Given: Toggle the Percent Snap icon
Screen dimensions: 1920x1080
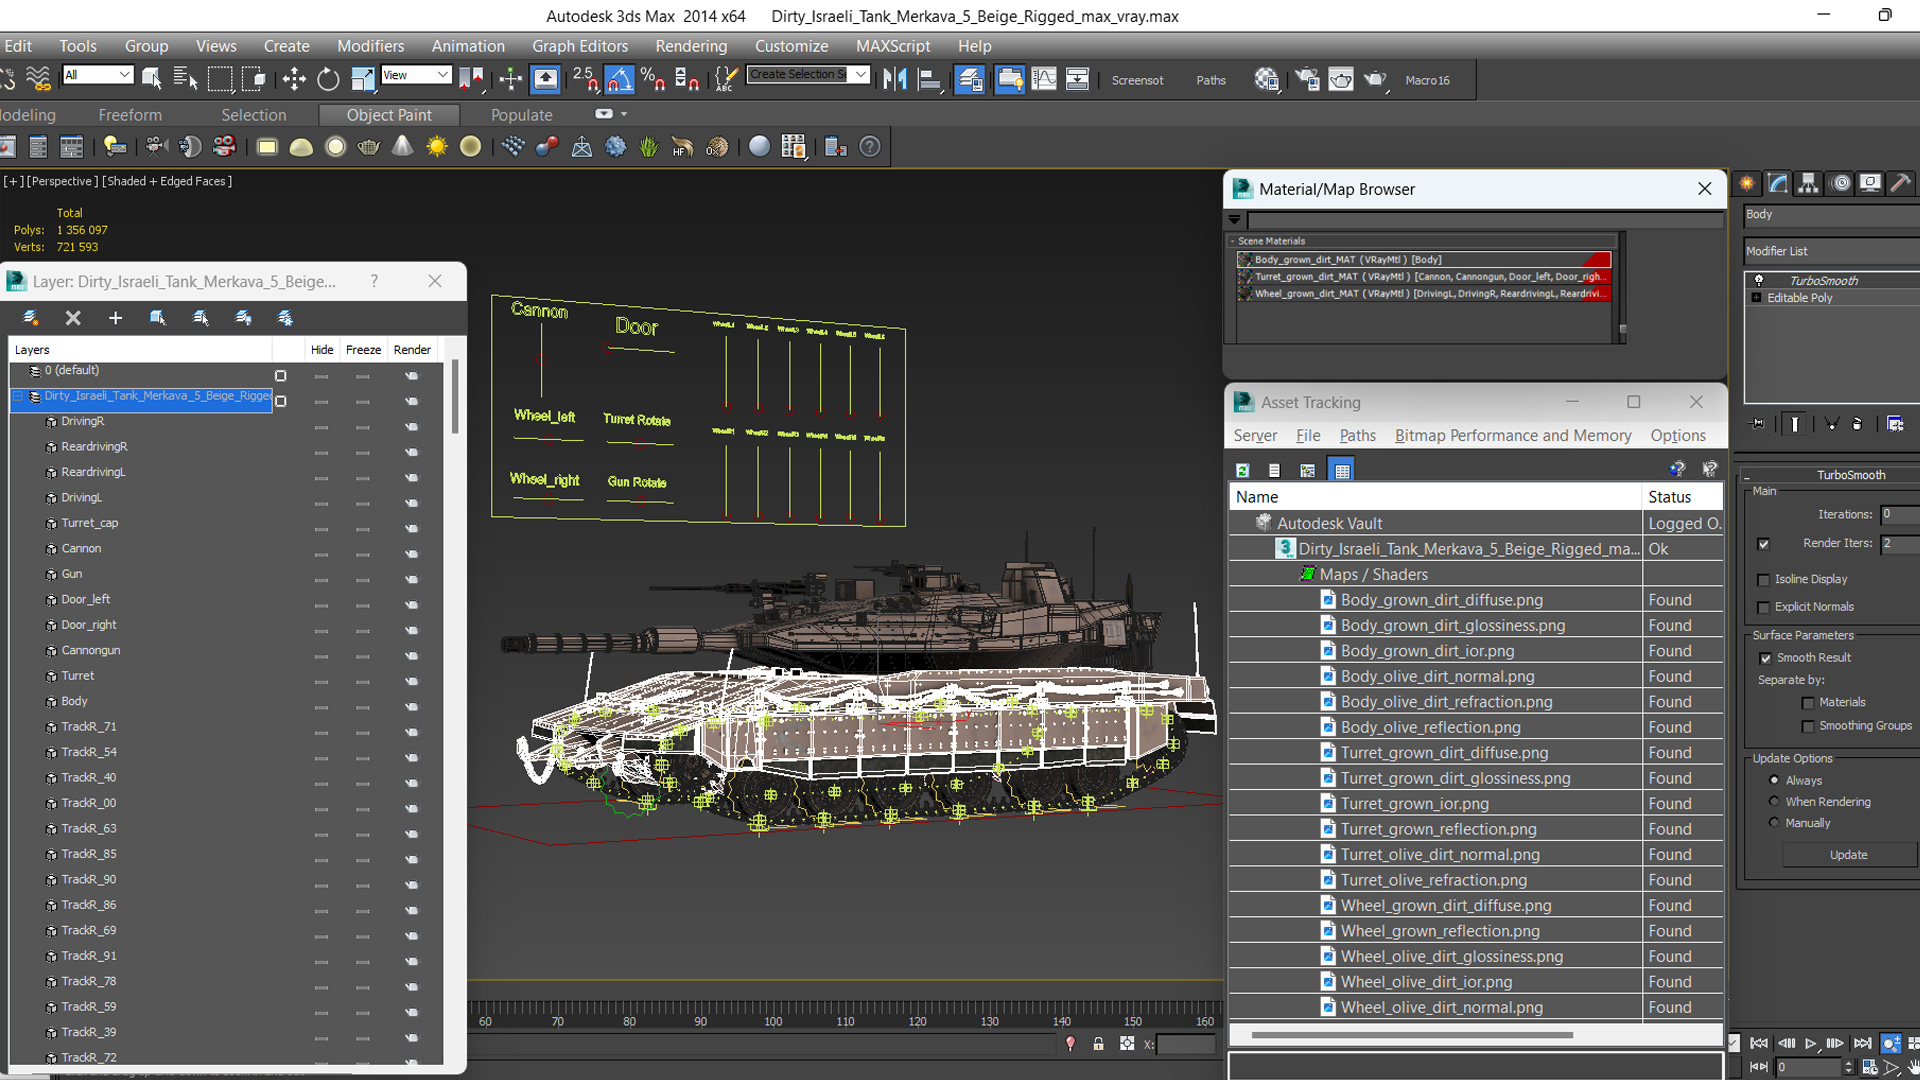Looking at the screenshot, I should [x=653, y=79].
